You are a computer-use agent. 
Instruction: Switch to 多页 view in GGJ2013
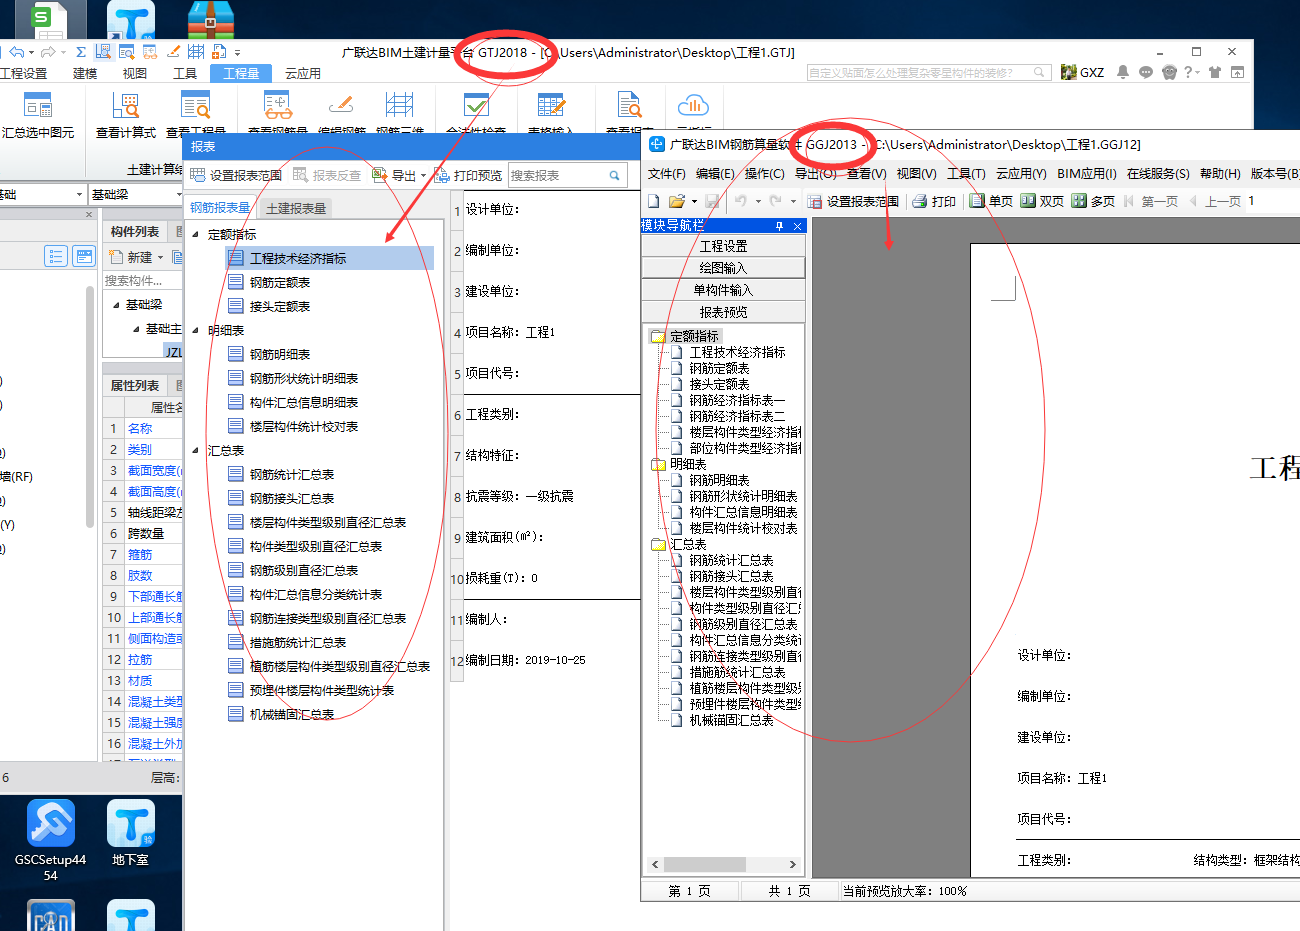(x=1093, y=201)
